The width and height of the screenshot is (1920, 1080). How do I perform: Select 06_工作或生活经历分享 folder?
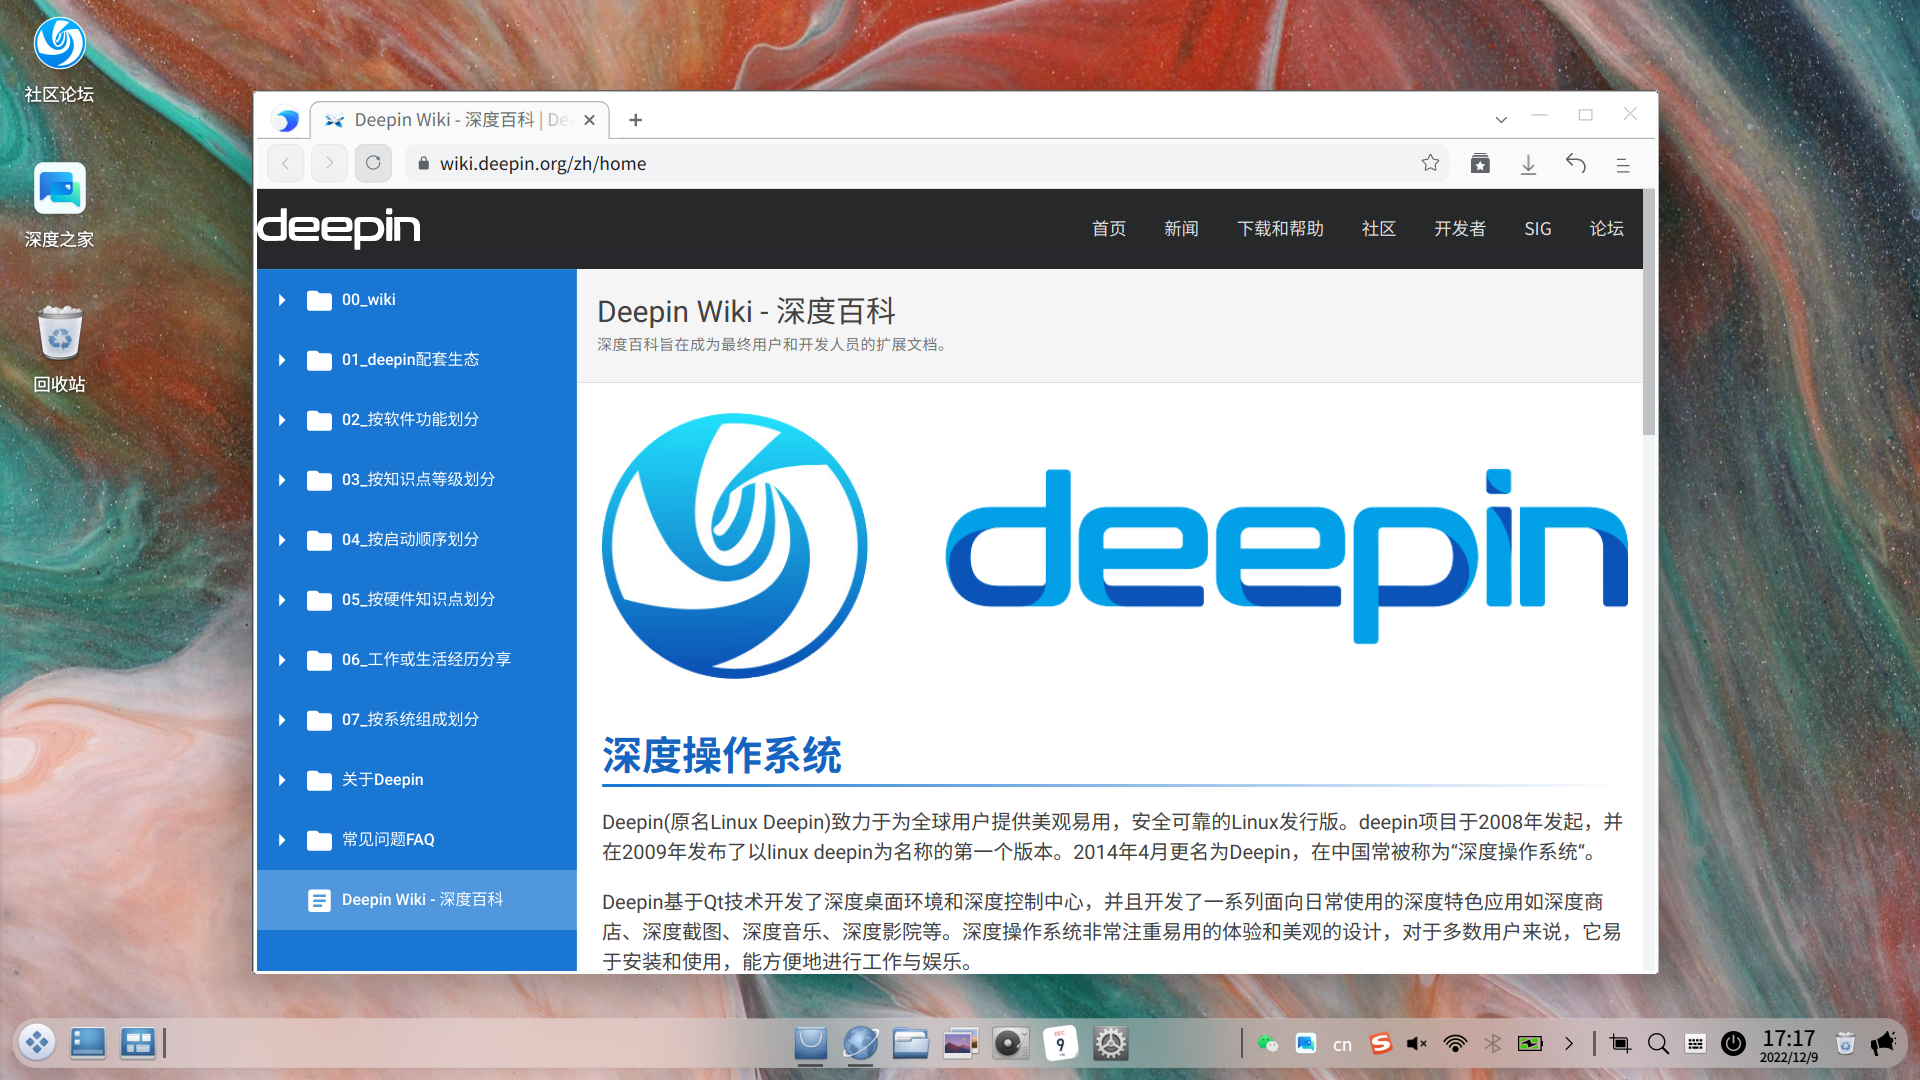tap(417, 660)
